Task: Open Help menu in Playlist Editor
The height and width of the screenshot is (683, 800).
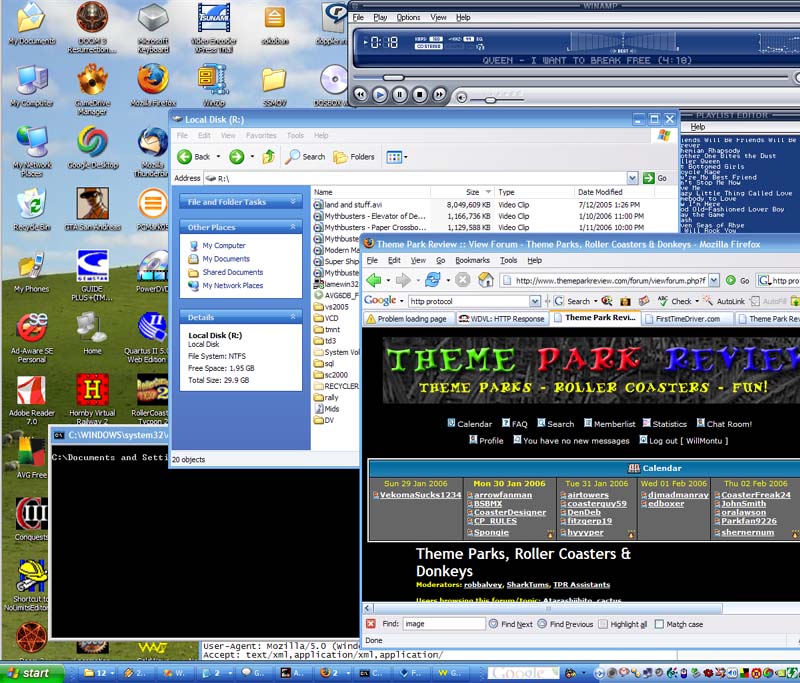Action: coord(698,127)
